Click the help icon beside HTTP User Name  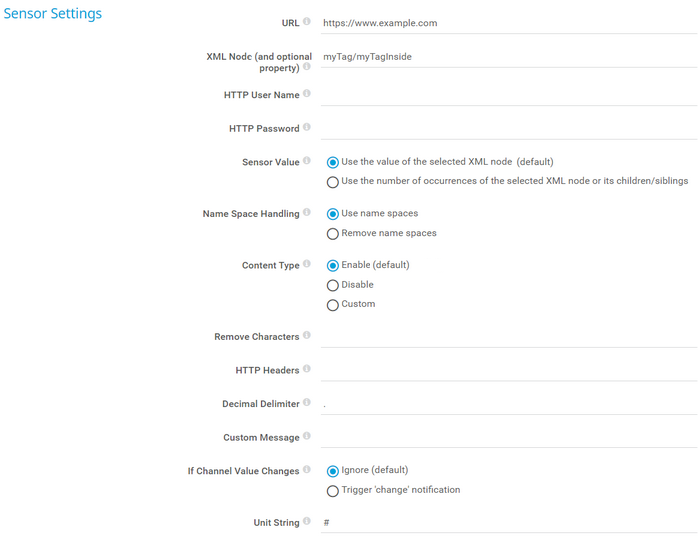(x=307, y=94)
